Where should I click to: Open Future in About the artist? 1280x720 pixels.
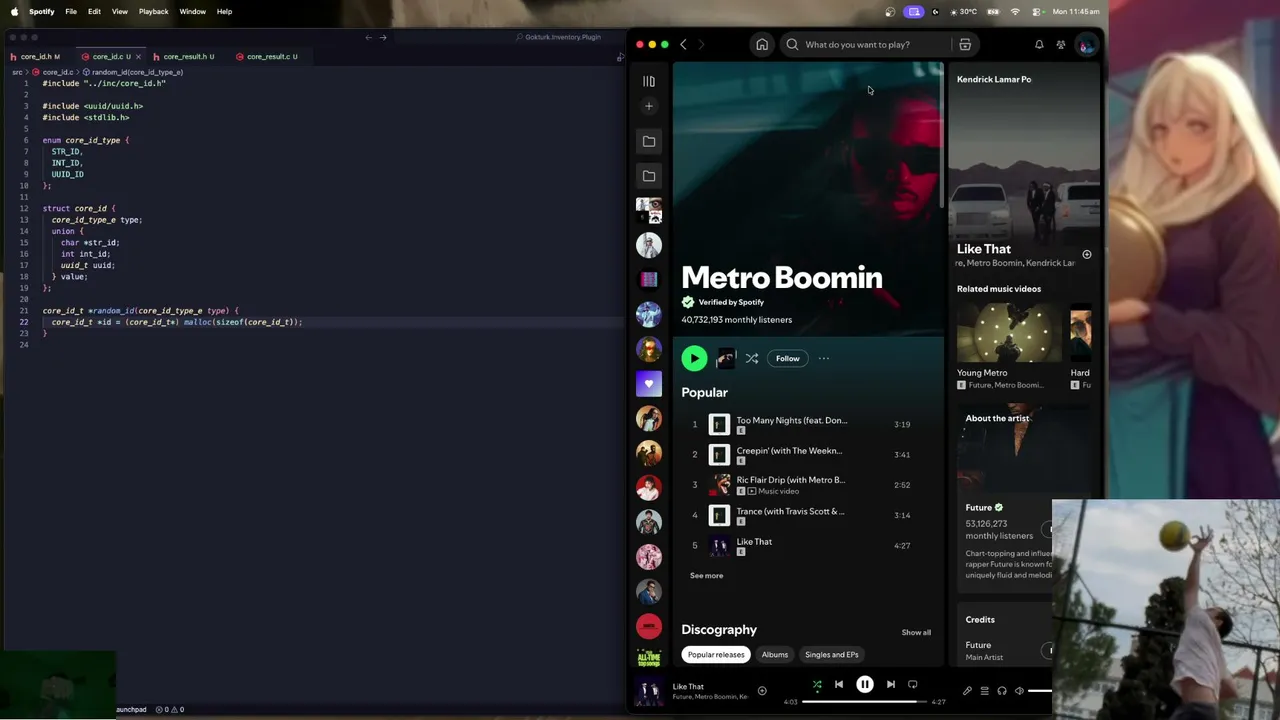[978, 508]
